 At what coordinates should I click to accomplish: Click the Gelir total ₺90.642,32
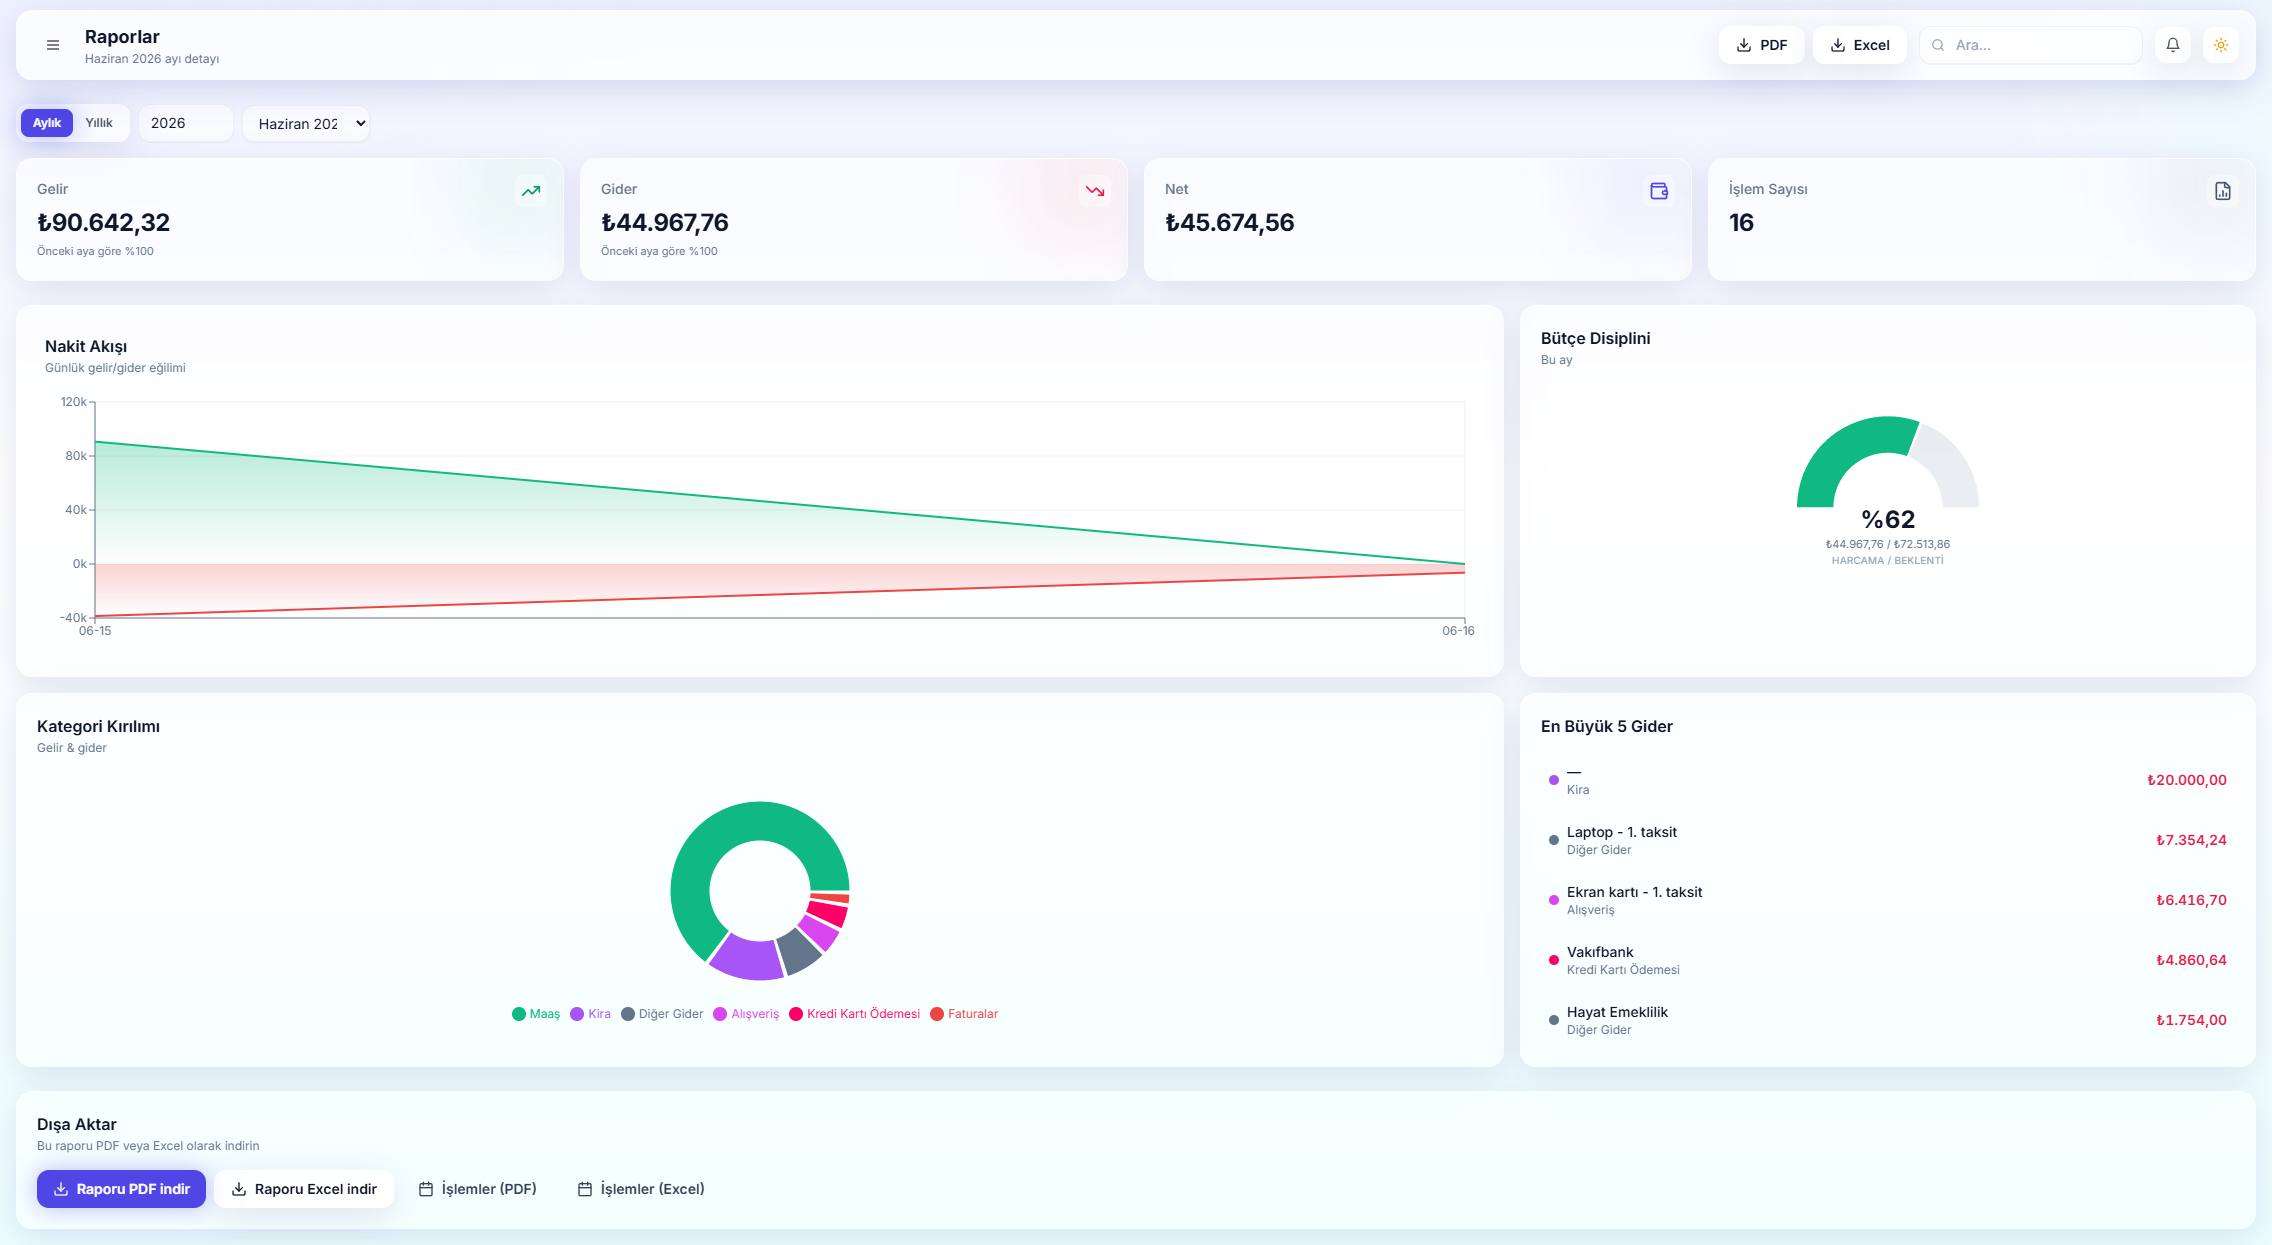104,222
